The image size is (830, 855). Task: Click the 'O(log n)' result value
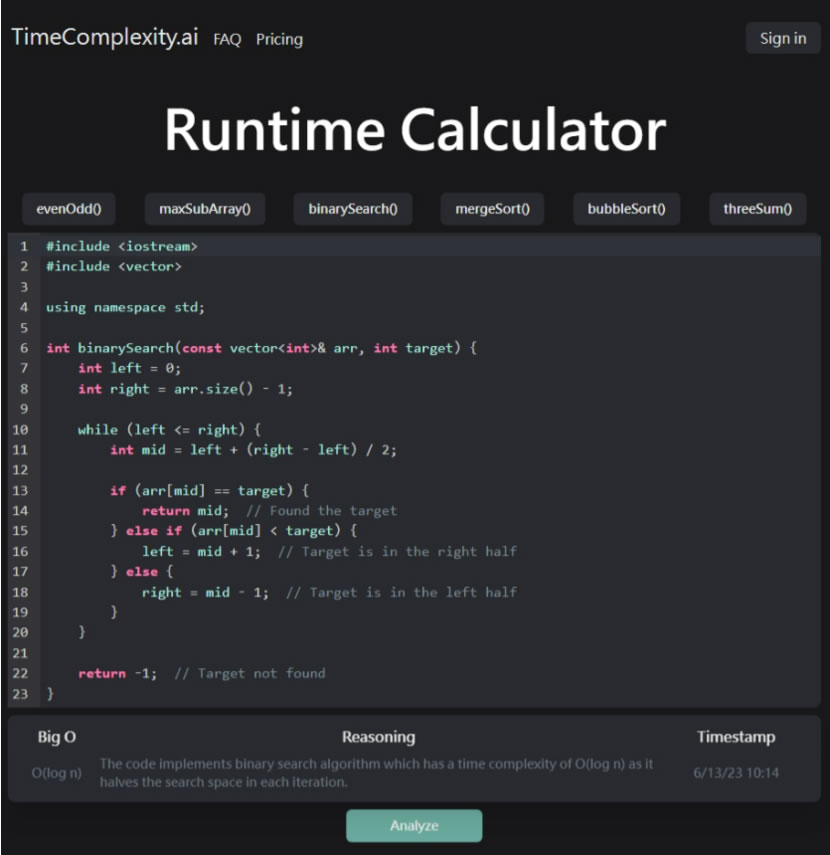pyautogui.click(x=57, y=773)
